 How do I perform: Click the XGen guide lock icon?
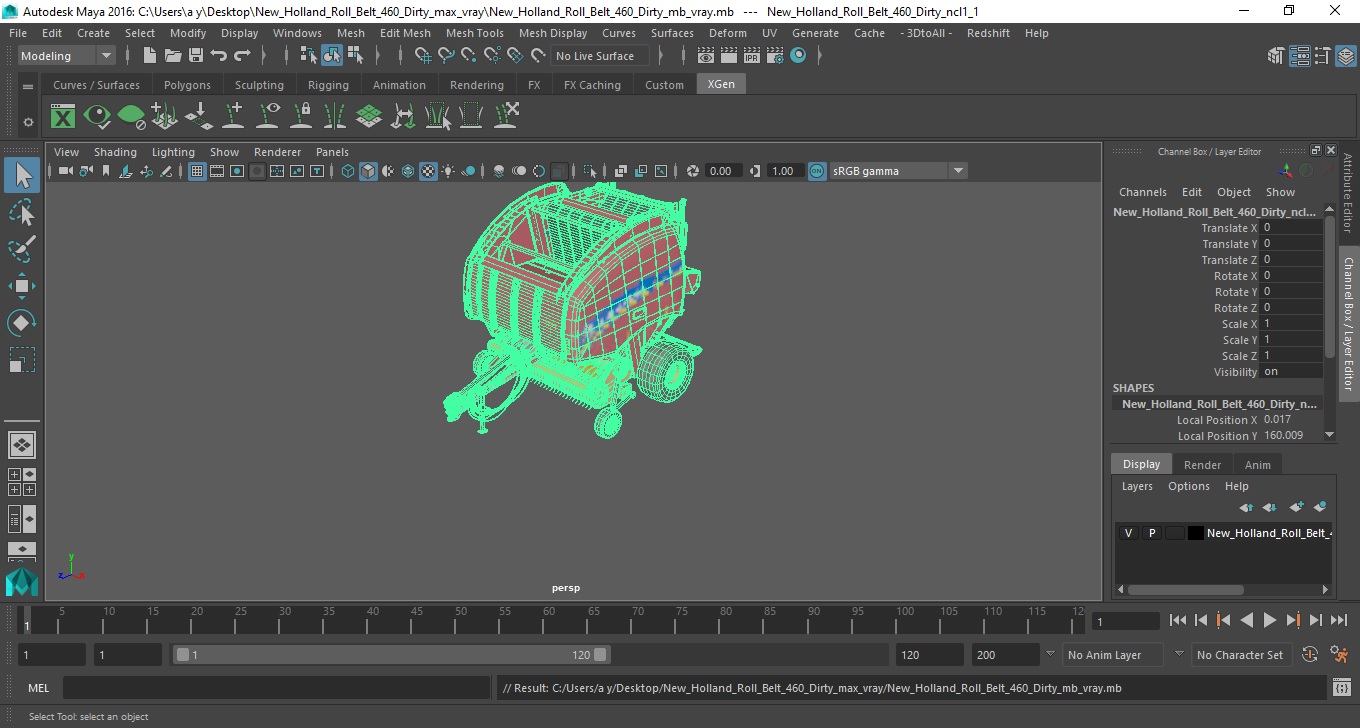[301, 117]
